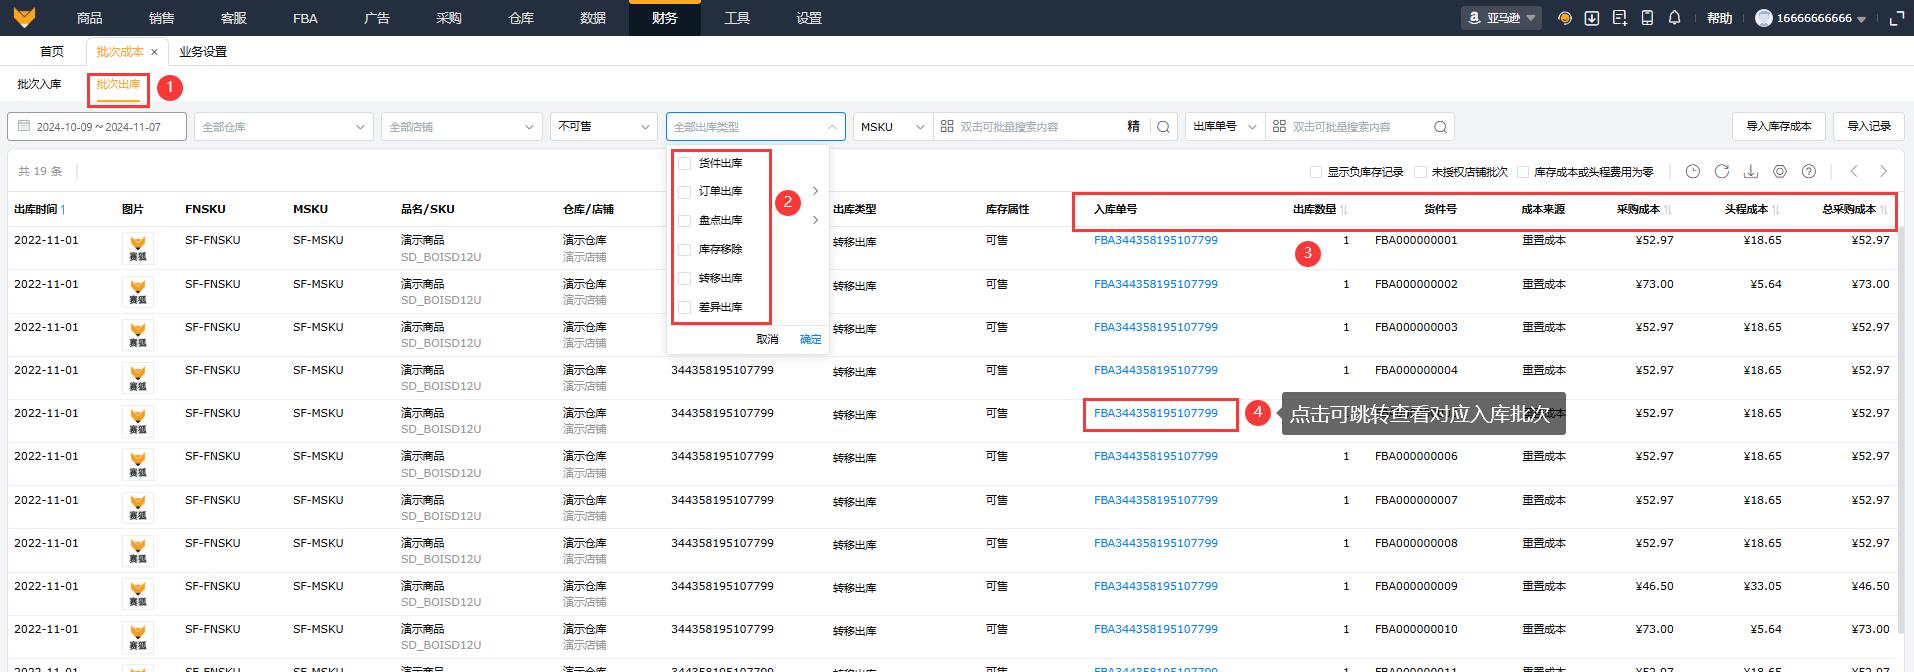The image size is (1914, 672).
Task: Click the clock history icon in table toolbar
Action: click(x=1692, y=172)
